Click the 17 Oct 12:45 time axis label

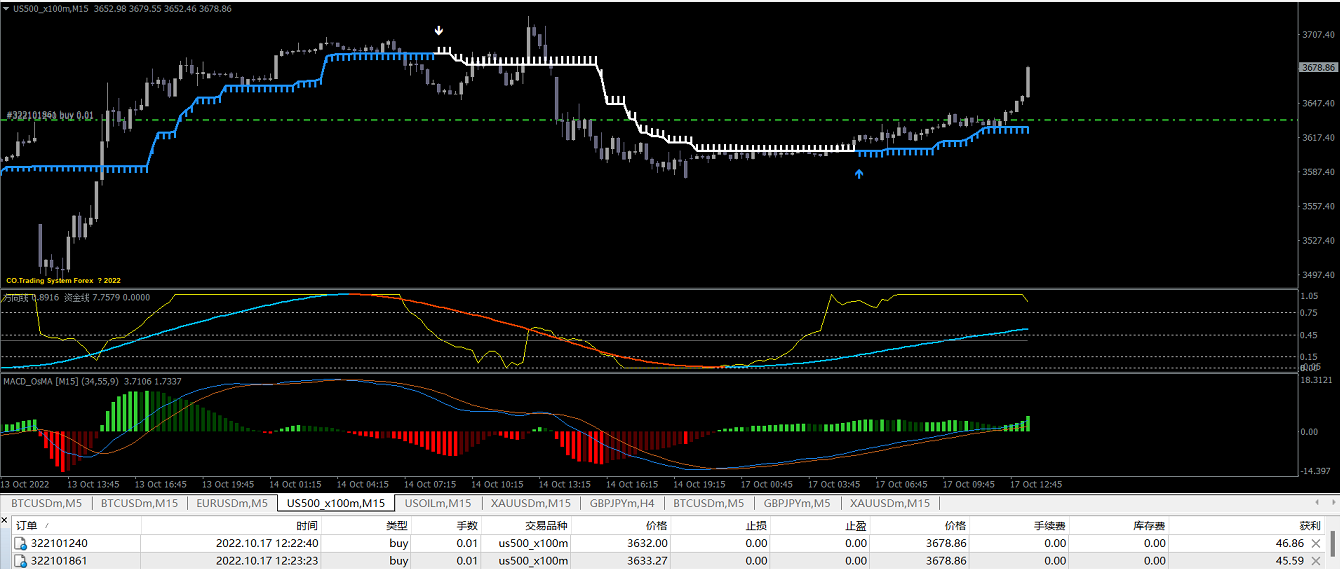[1036, 484]
